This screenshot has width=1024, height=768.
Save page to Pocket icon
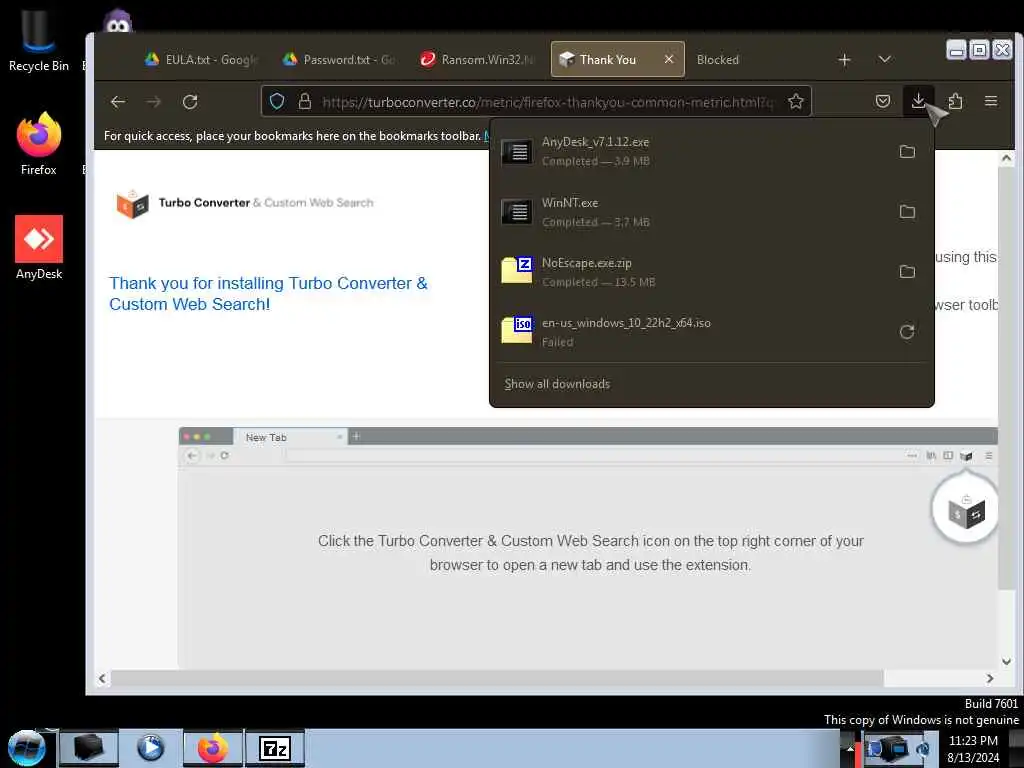click(882, 101)
